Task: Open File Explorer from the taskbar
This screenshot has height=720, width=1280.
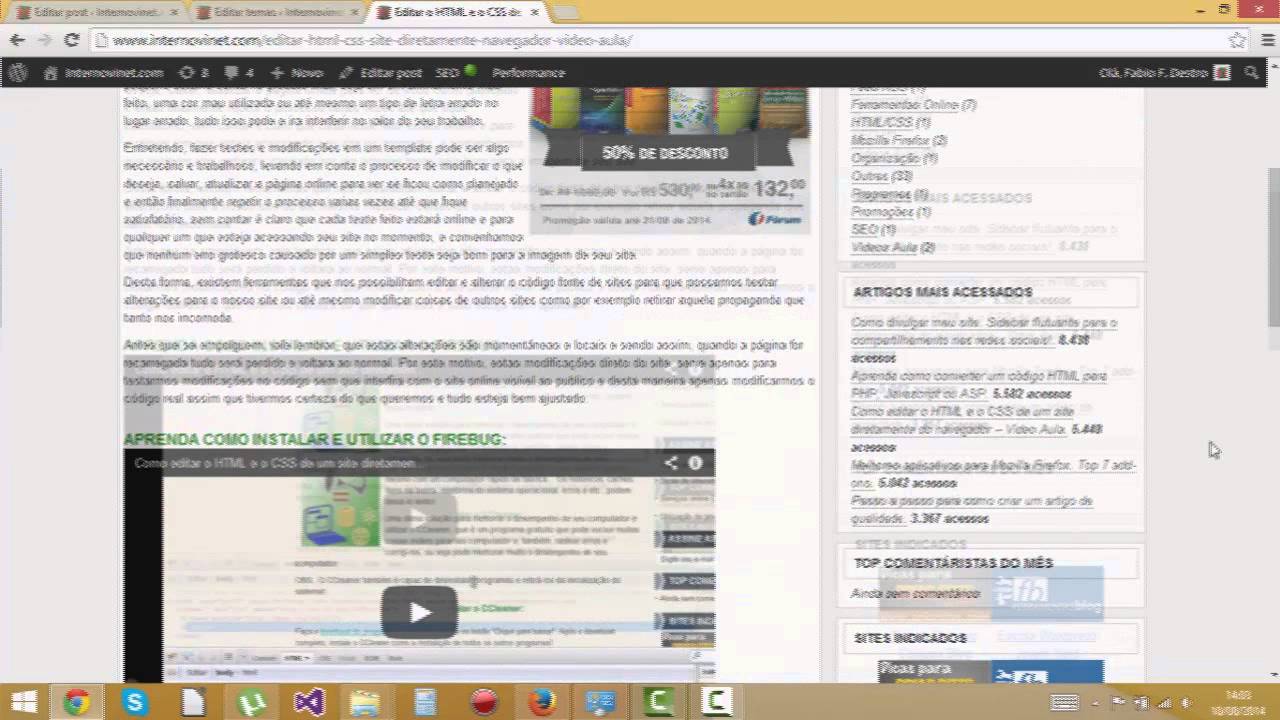Action: (366, 703)
